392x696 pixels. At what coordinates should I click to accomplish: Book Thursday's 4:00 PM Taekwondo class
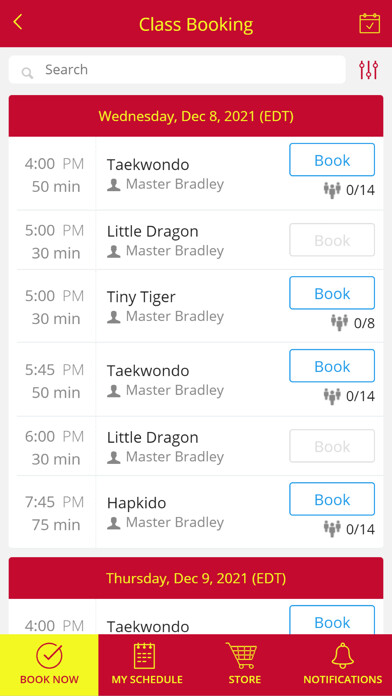click(332, 621)
